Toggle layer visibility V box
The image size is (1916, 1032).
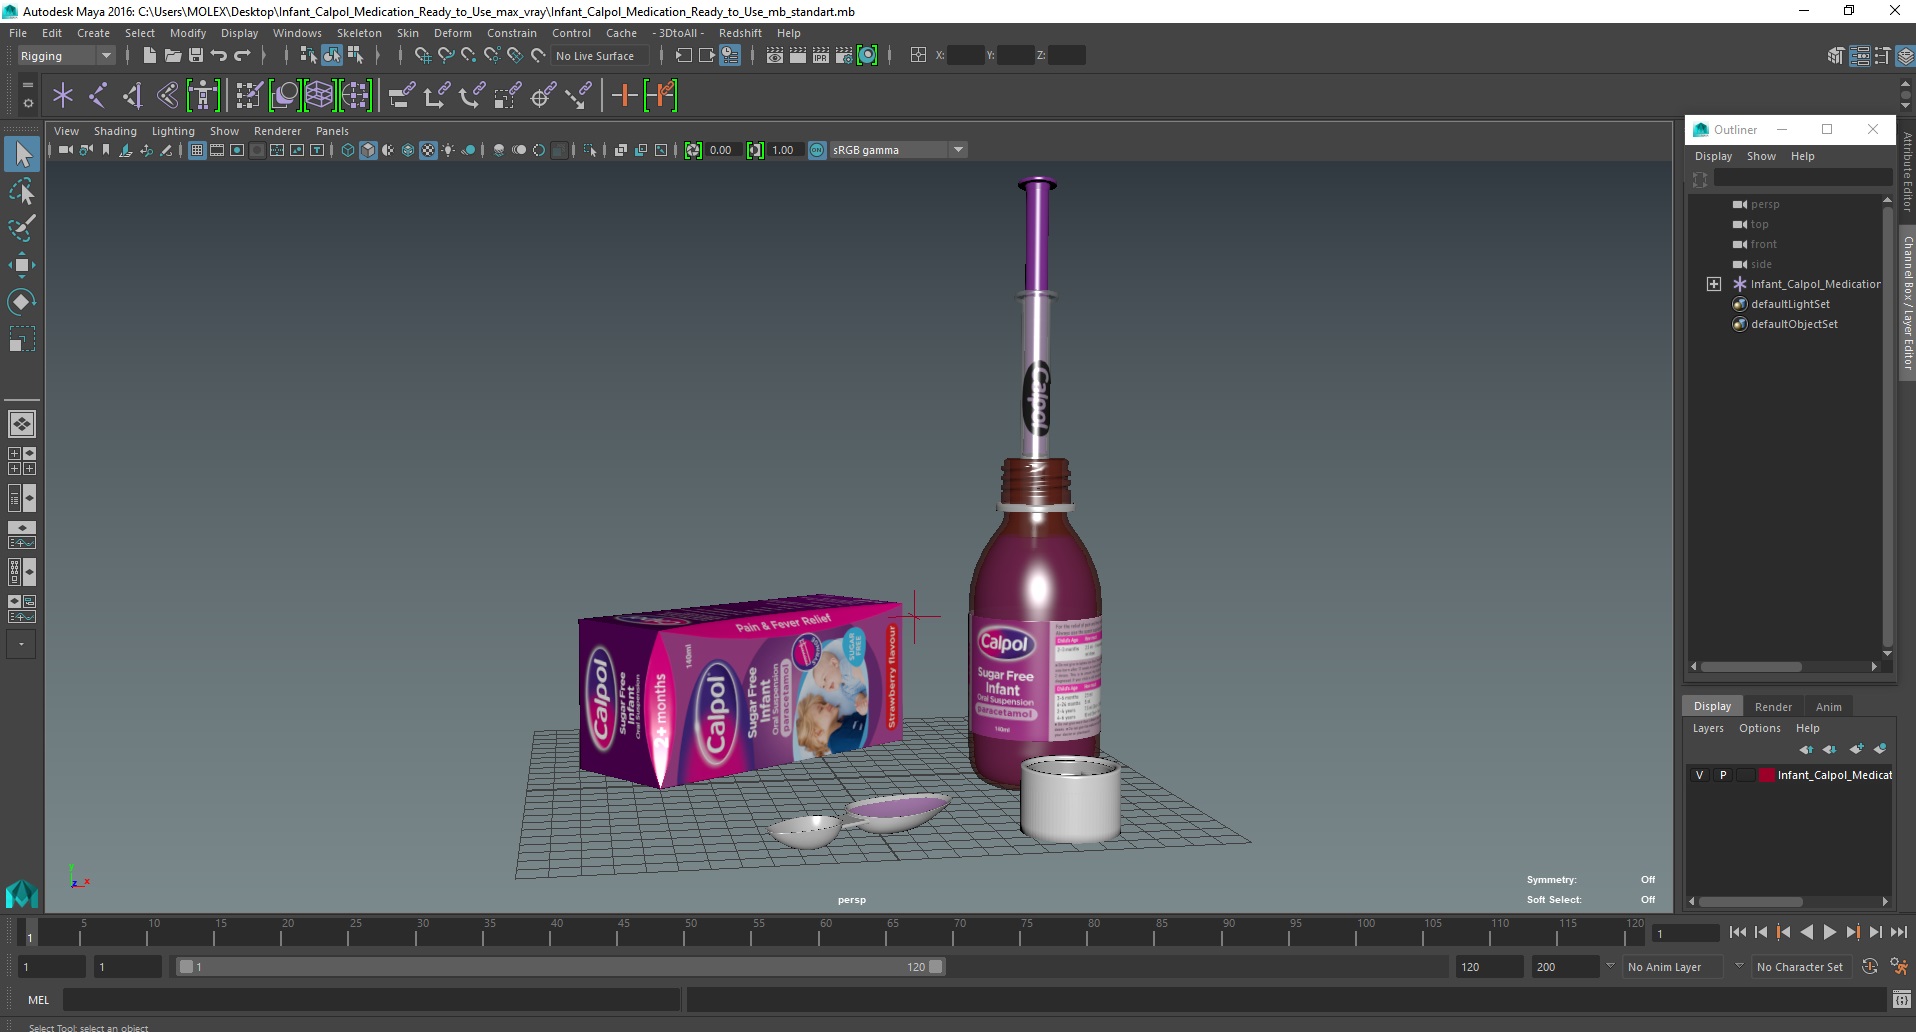[x=1699, y=775]
